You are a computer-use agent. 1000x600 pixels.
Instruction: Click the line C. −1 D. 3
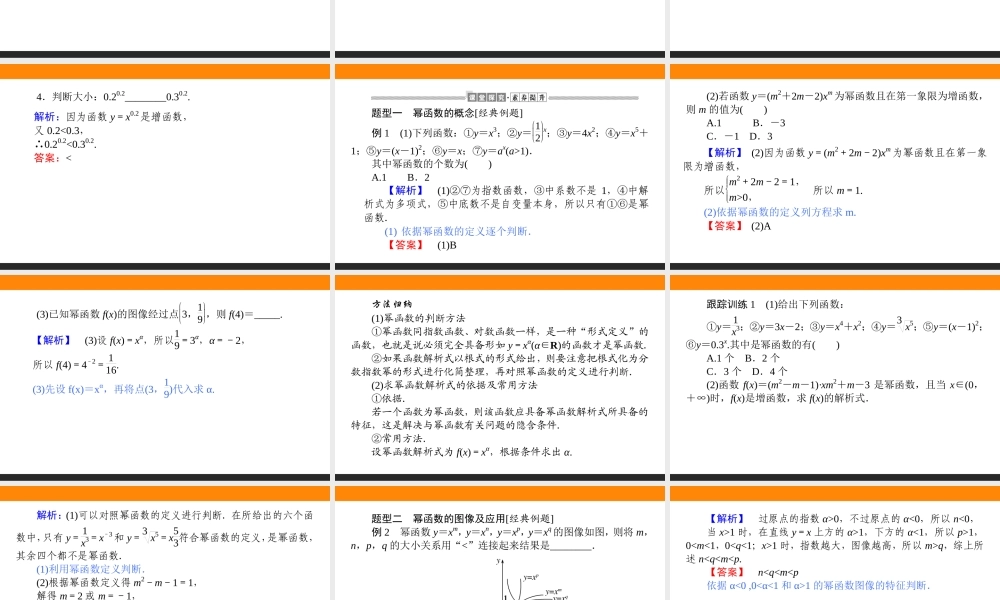click(739, 136)
